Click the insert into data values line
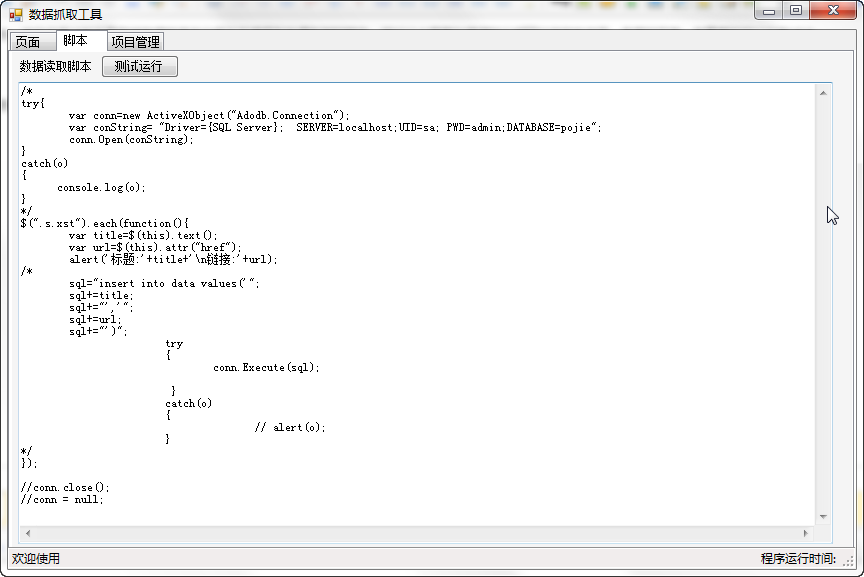Screen dimensions: 864x577 coord(164,283)
